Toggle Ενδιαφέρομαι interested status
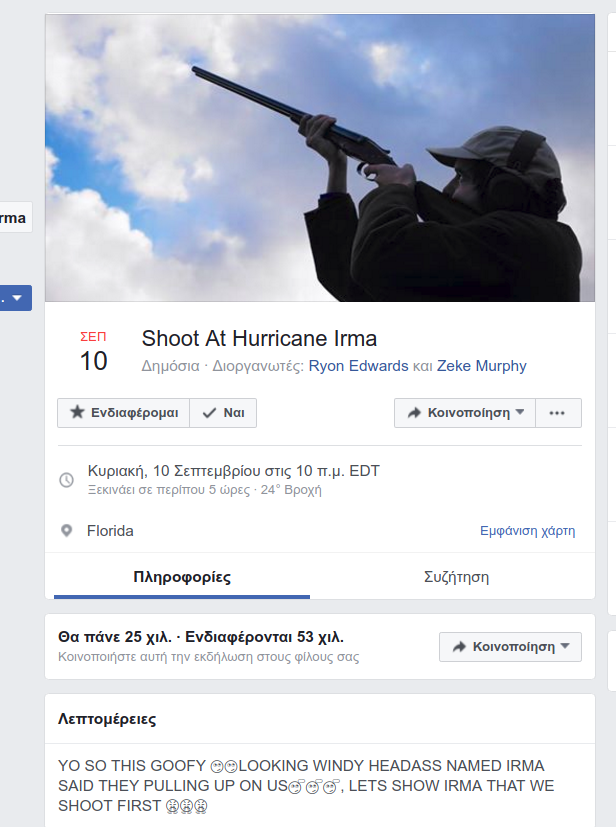The width and height of the screenshot is (616, 827). (123, 413)
